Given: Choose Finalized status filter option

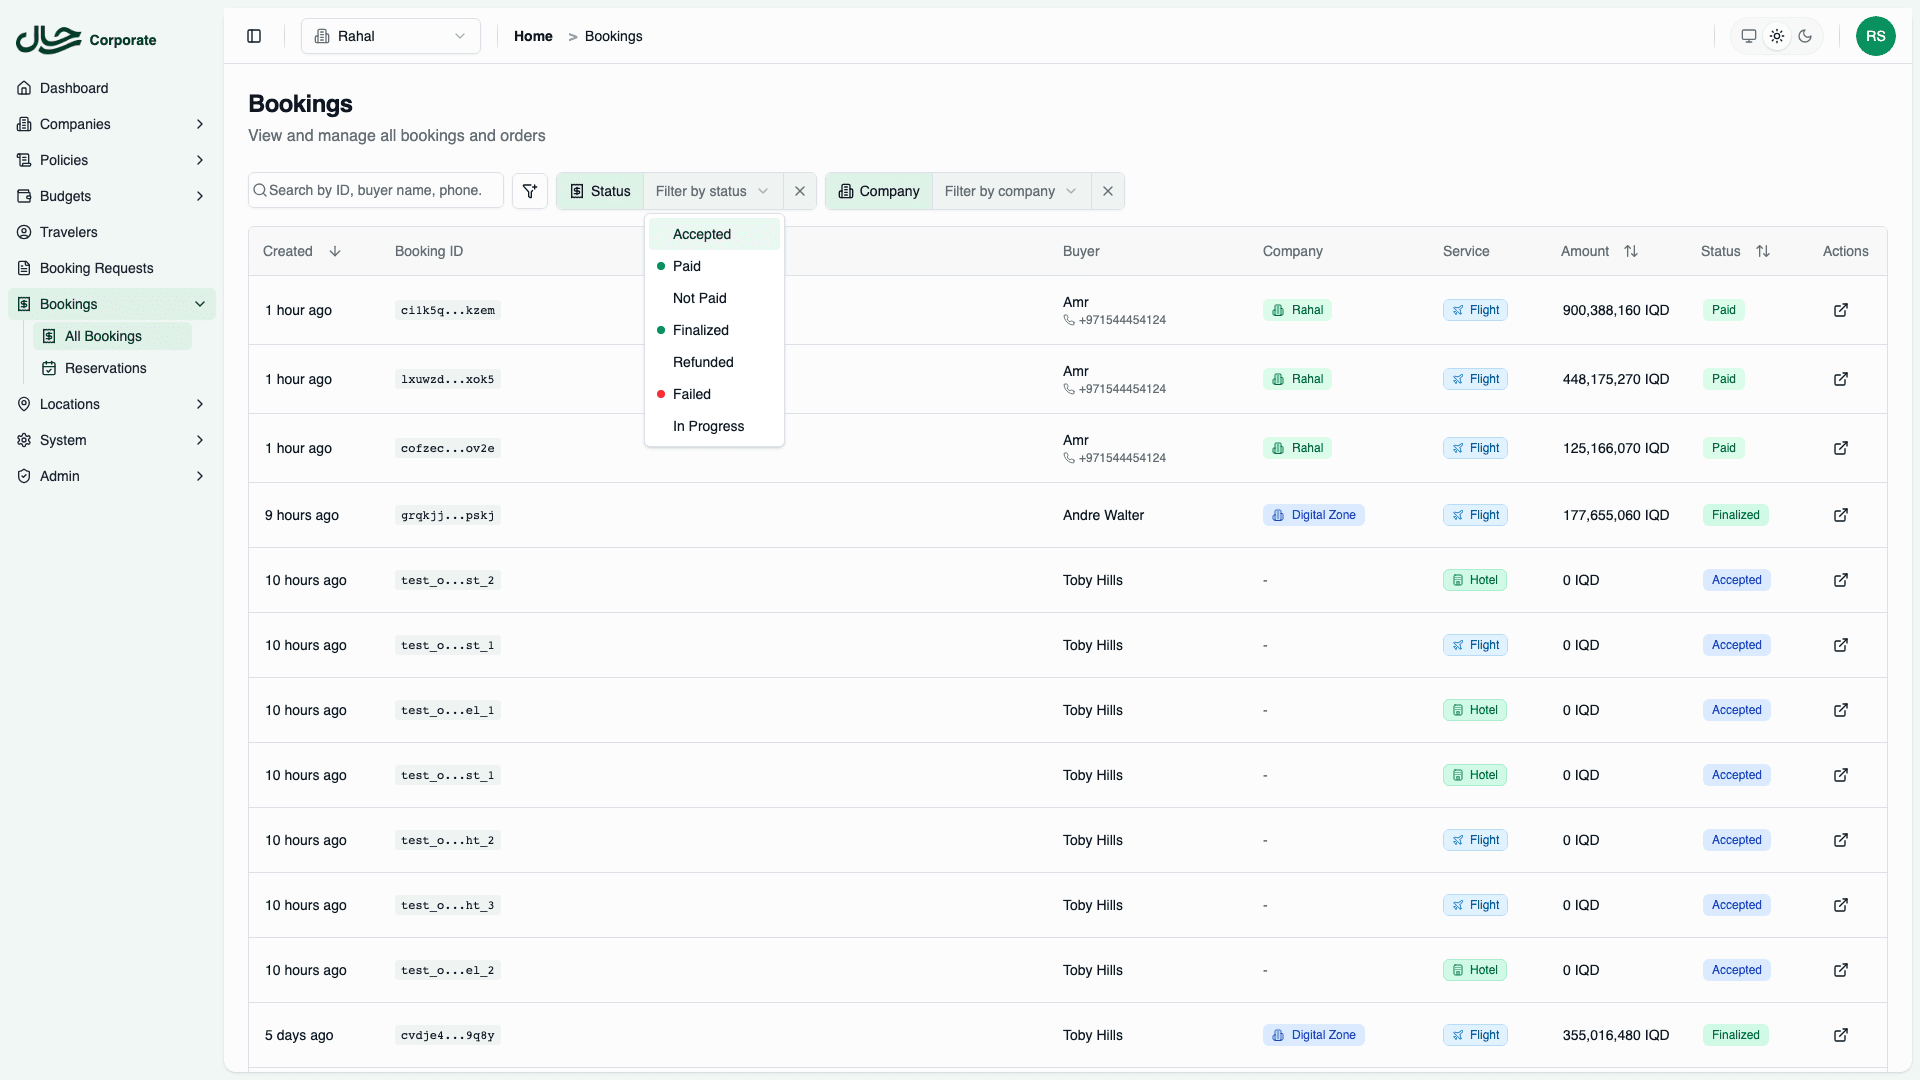Looking at the screenshot, I should point(702,330).
